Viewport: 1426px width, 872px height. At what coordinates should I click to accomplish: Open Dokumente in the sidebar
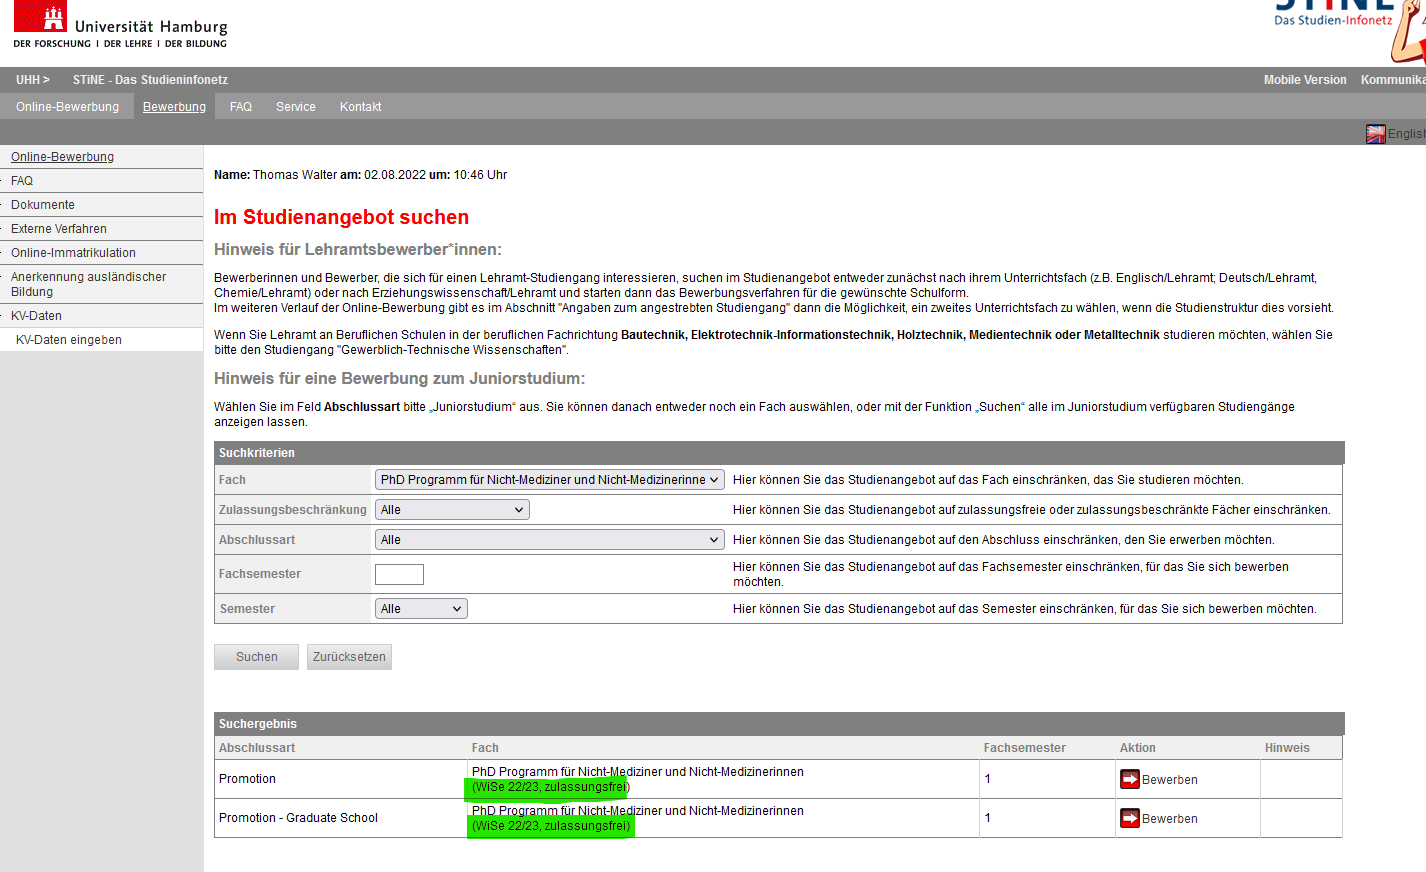pyautogui.click(x=43, y=205)
